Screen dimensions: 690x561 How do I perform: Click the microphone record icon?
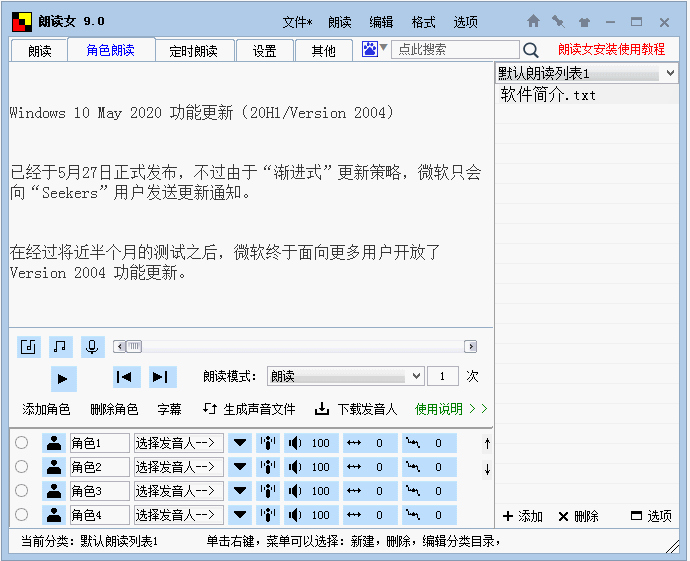tap(92, 347)
